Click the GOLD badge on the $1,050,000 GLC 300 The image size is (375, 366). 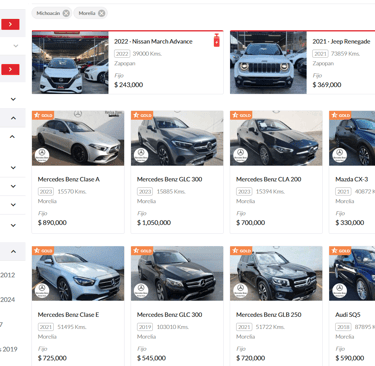pos(142,115)
